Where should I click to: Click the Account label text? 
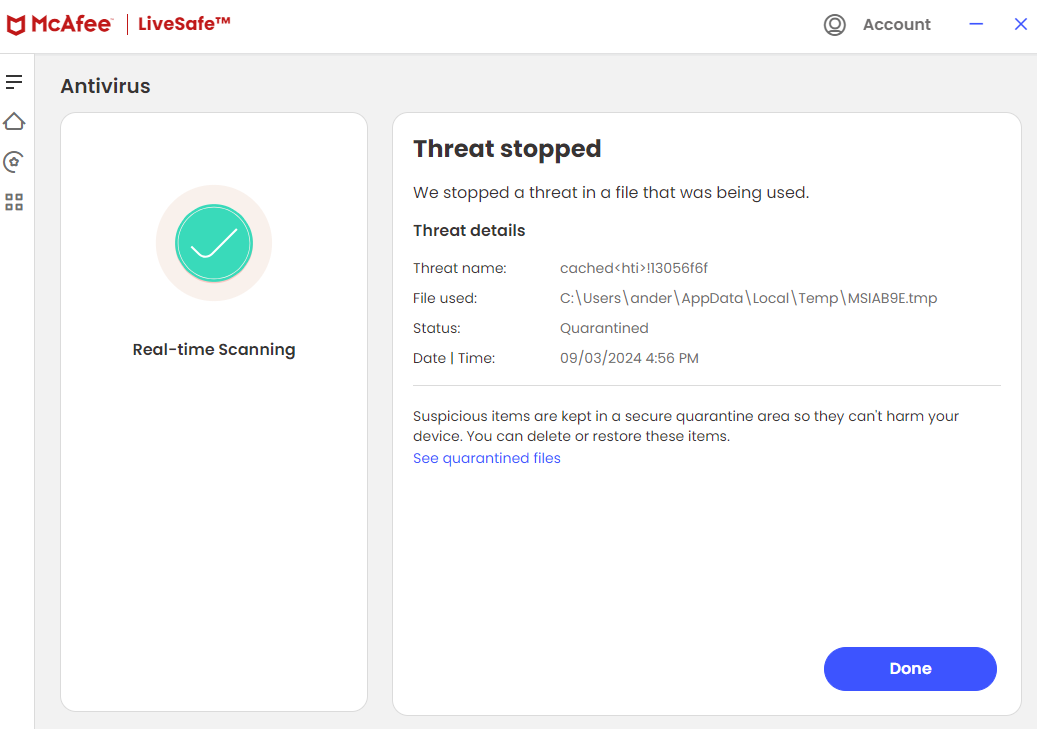pos(896,24)
